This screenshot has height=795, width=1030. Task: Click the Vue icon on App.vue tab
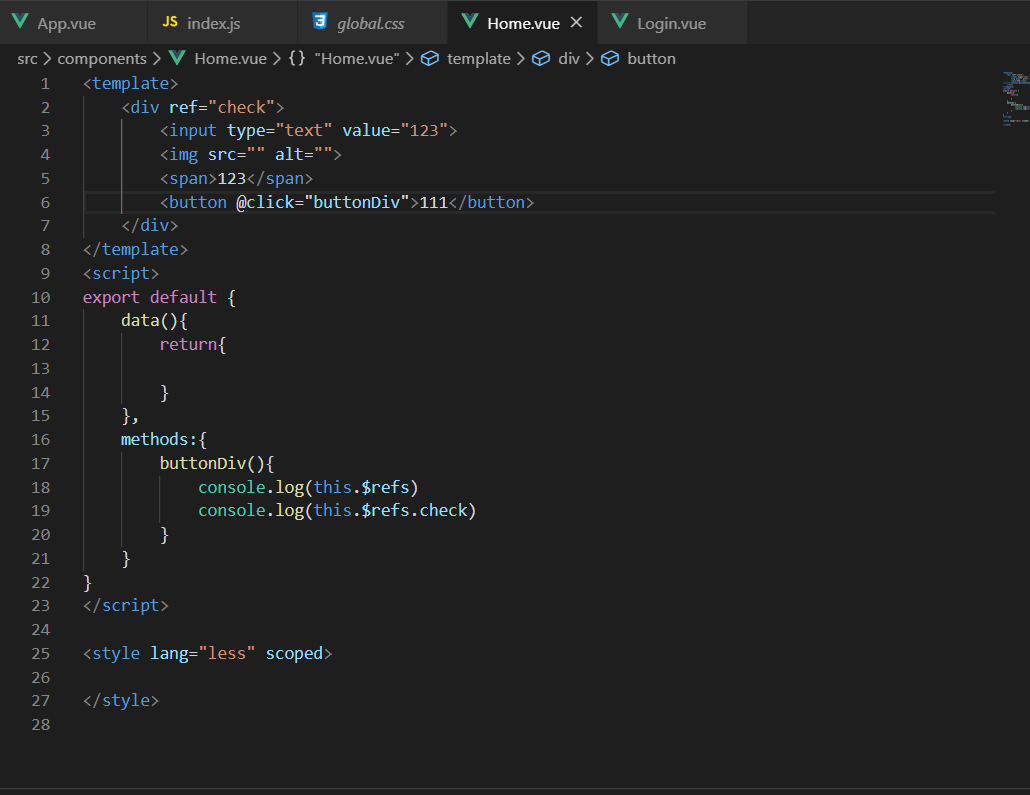pyautogui.click(x=20, y=22)
